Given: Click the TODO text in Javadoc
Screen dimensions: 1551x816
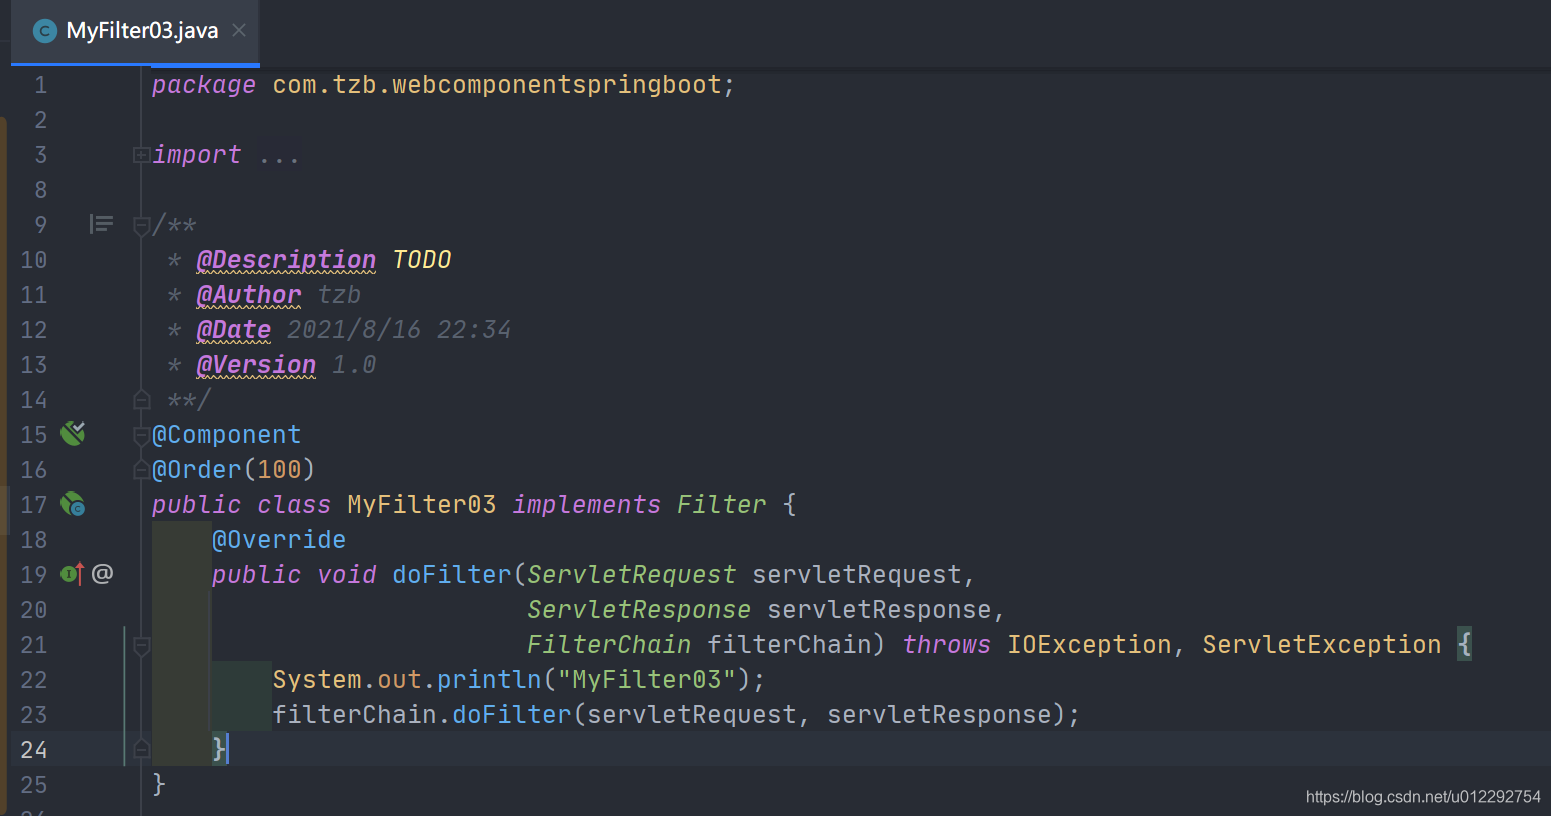Looking at the screenshot, I should [x=422, y=260].
